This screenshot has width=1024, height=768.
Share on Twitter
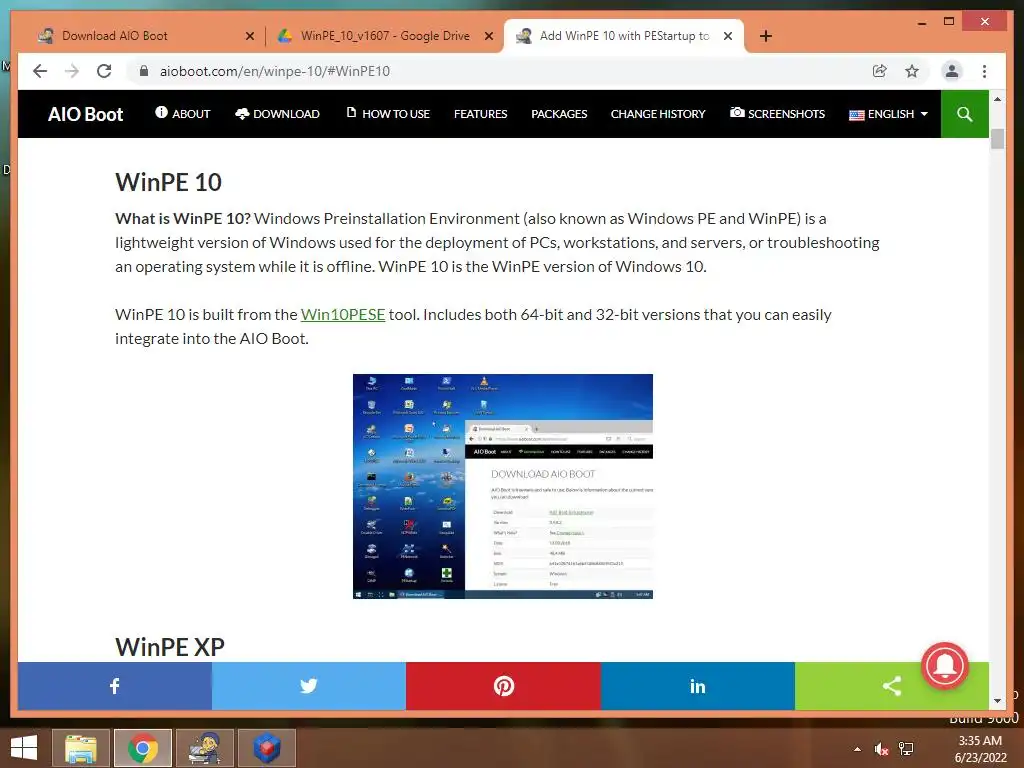pos(309,686)
